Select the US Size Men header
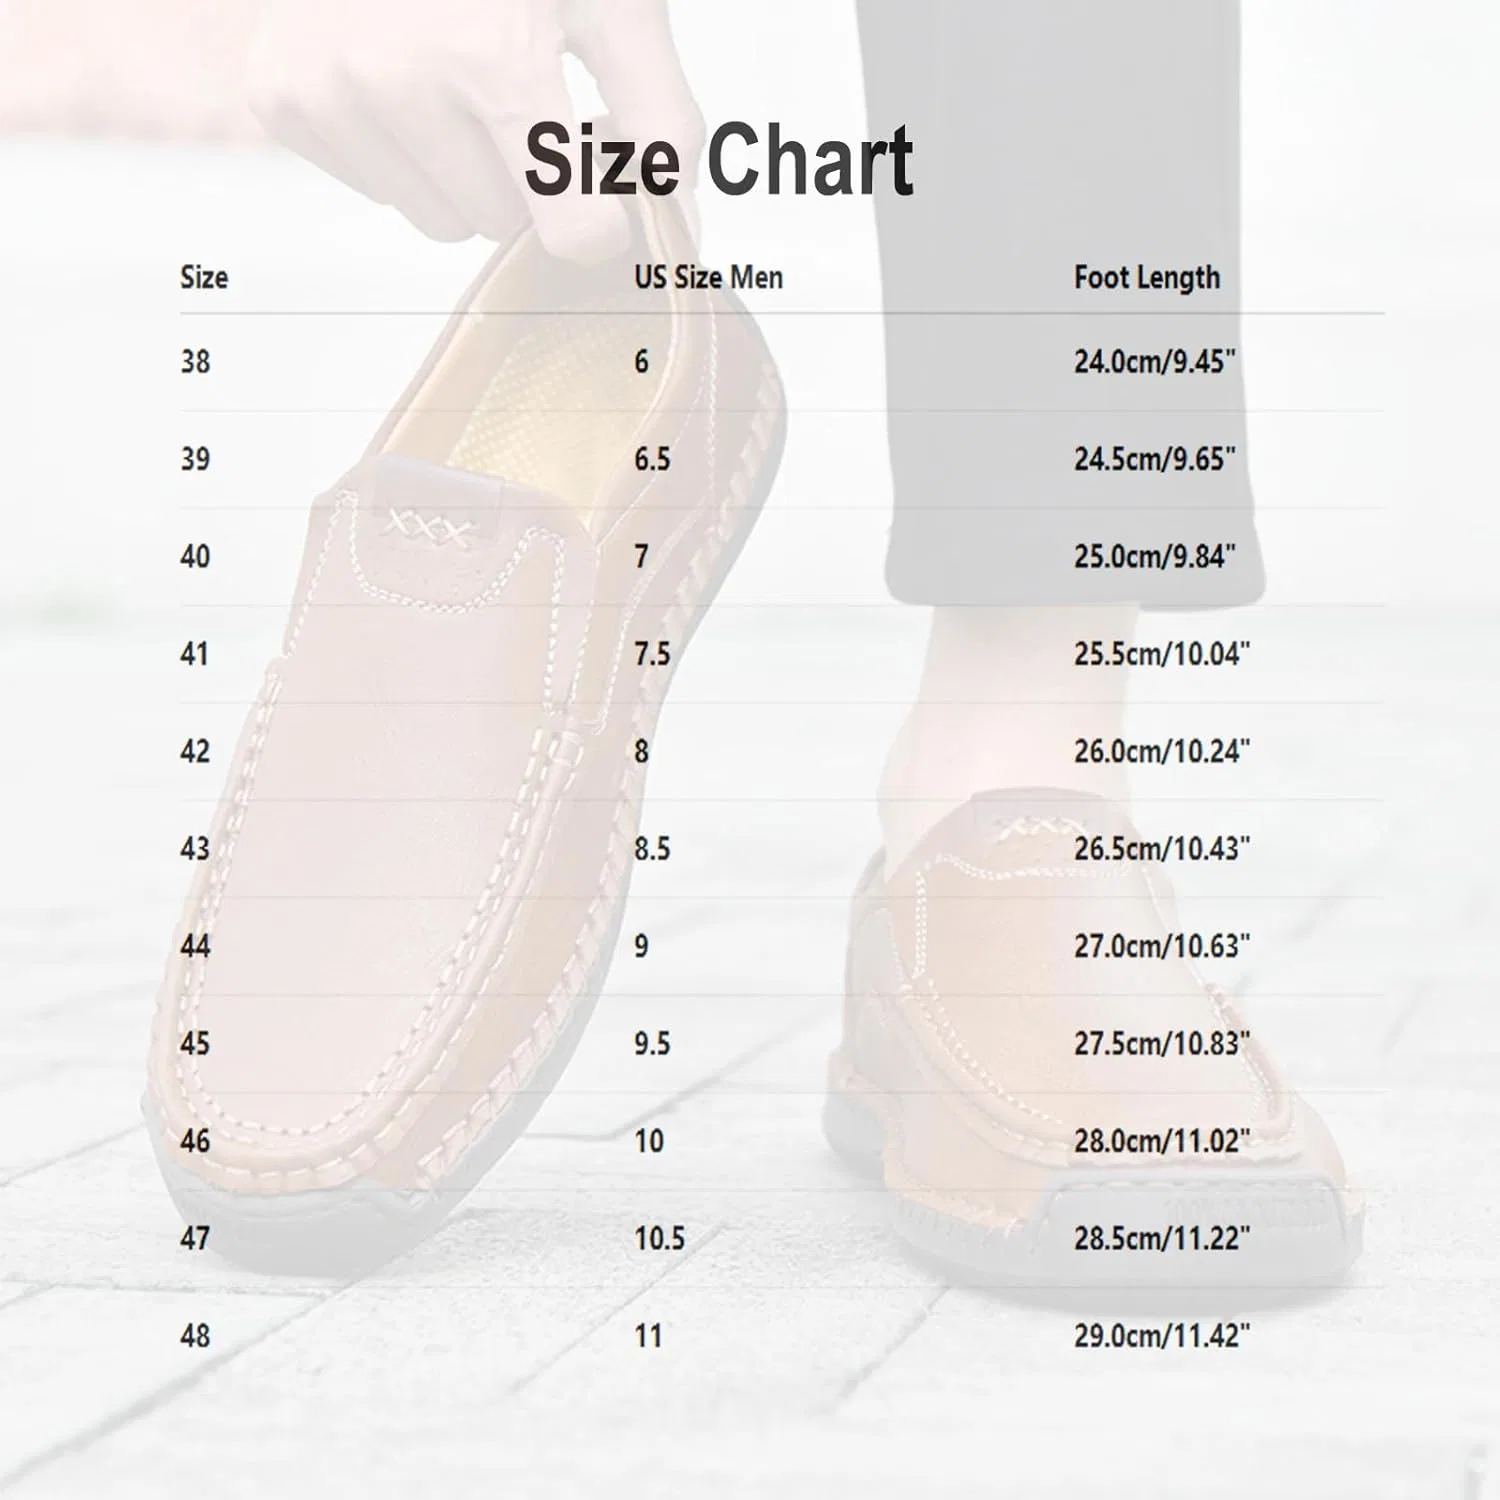The width and height of the screenshot is (1500, 1500). 708,277
